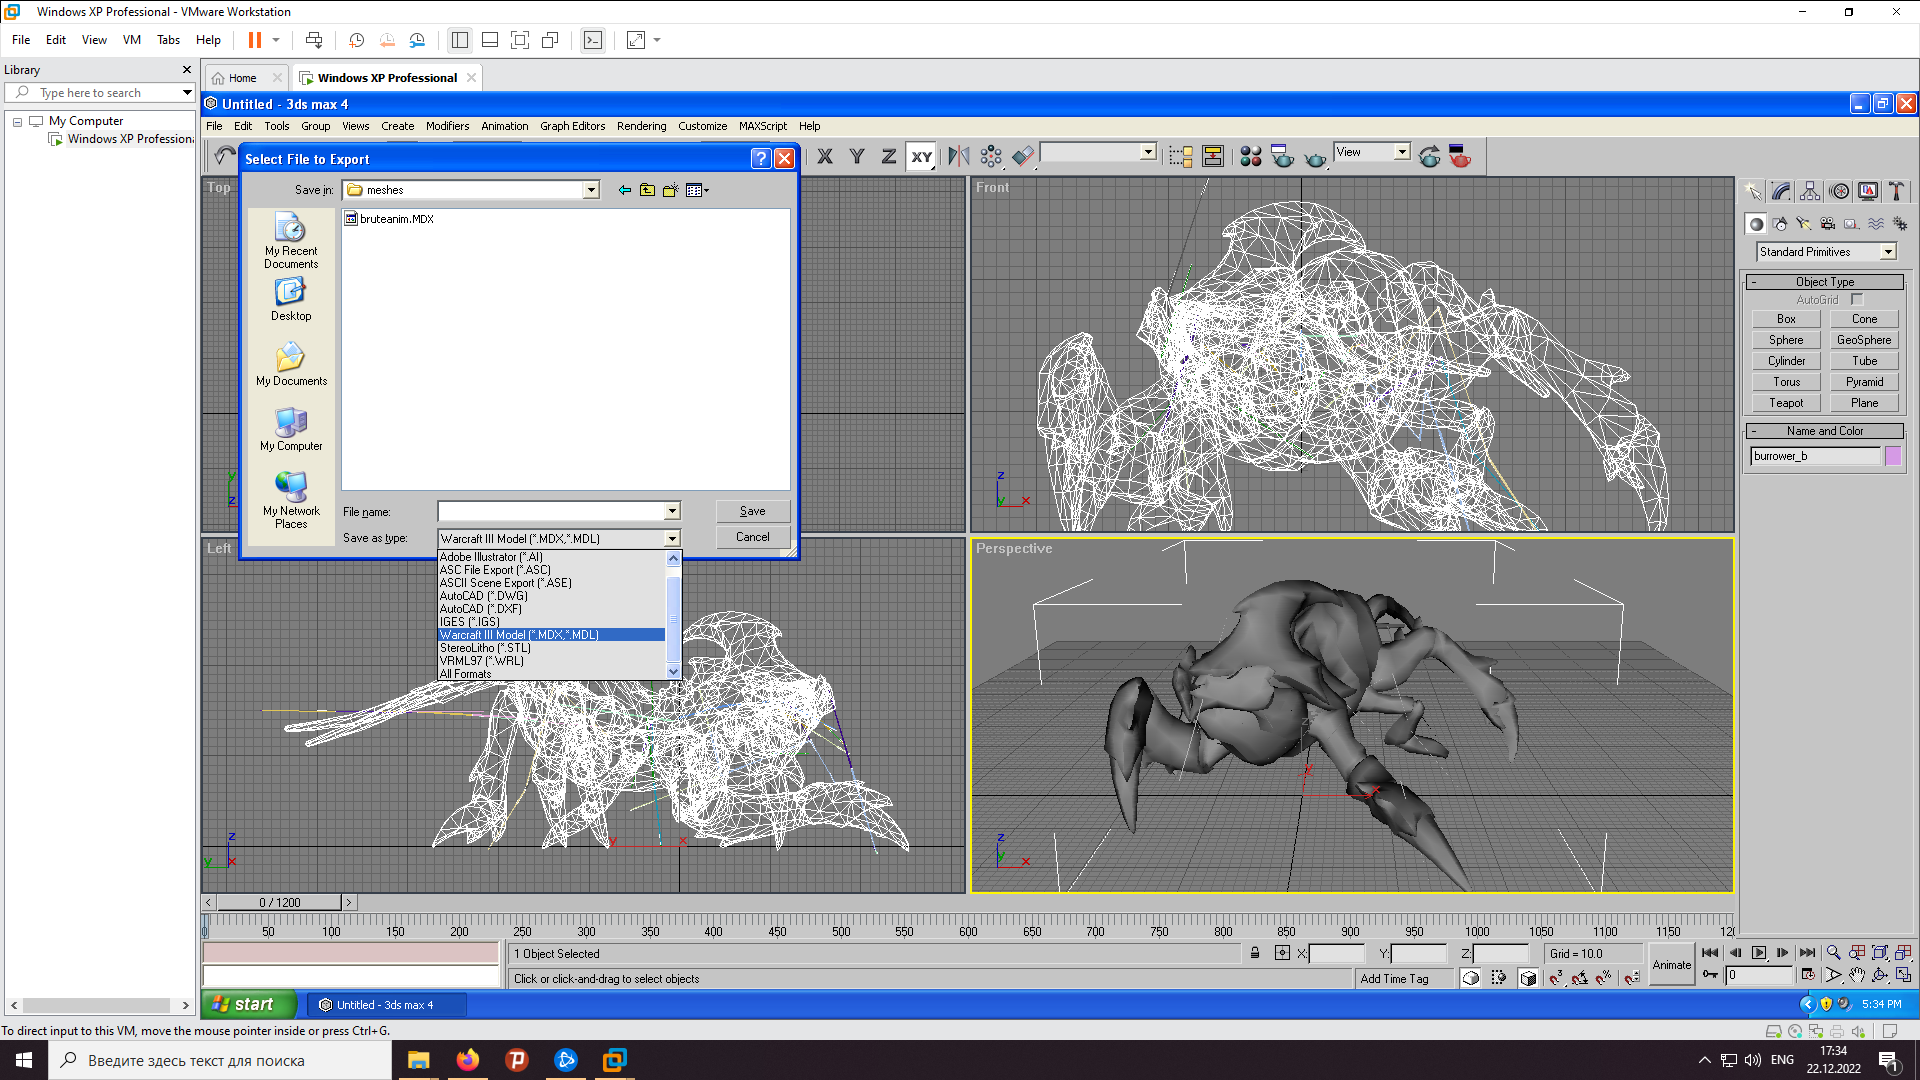Collapse the Name and Color rollout
The width and height of the screenshot is (1920, 1080).
pyautogui.click(x=1825, y=431)
